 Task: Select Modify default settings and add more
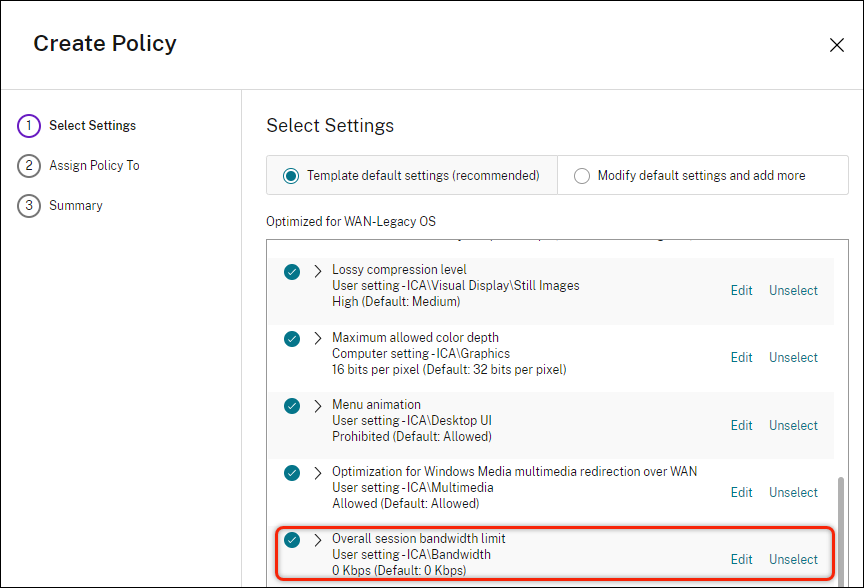tap(581, 175)
